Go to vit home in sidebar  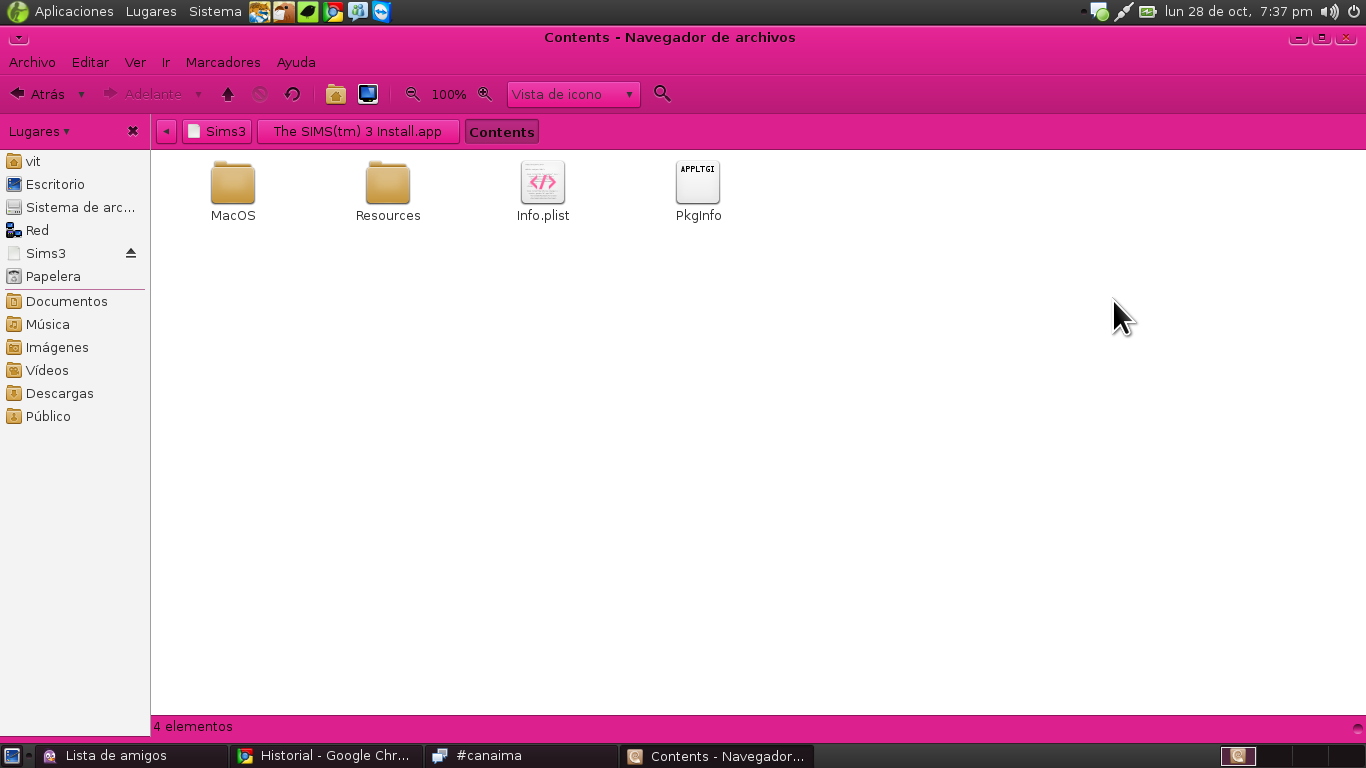(x=75, y=161)
